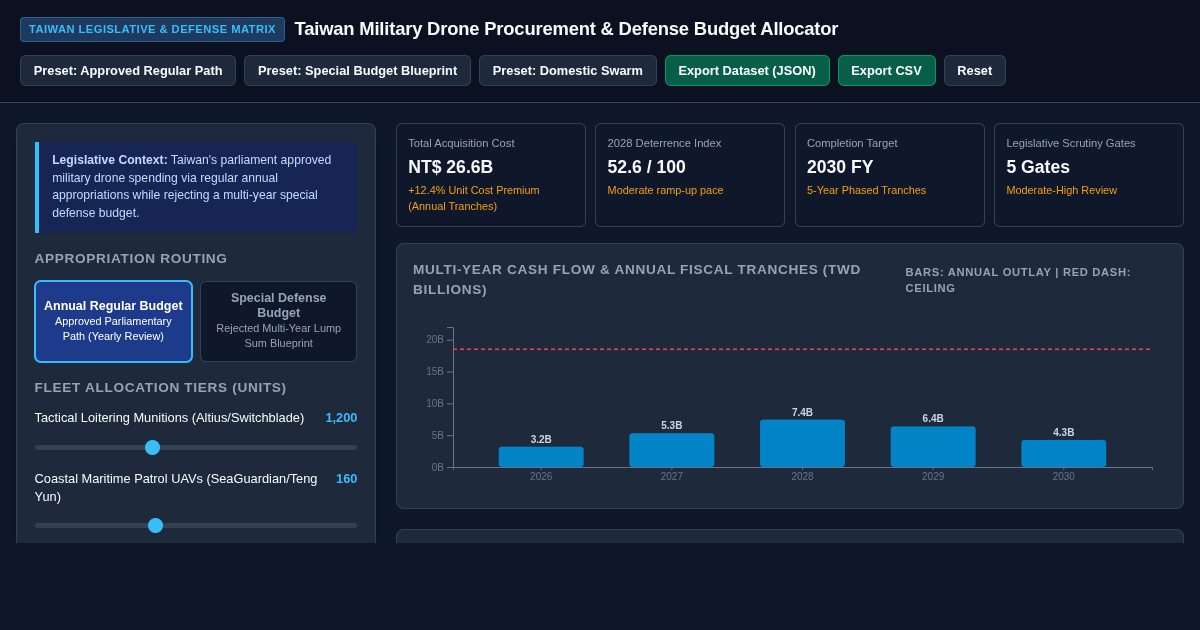The height and width of the screenshot is (630, 1200).
Task: Select Annual Regular Budget routing option
Action: click(x=113, y=321)
